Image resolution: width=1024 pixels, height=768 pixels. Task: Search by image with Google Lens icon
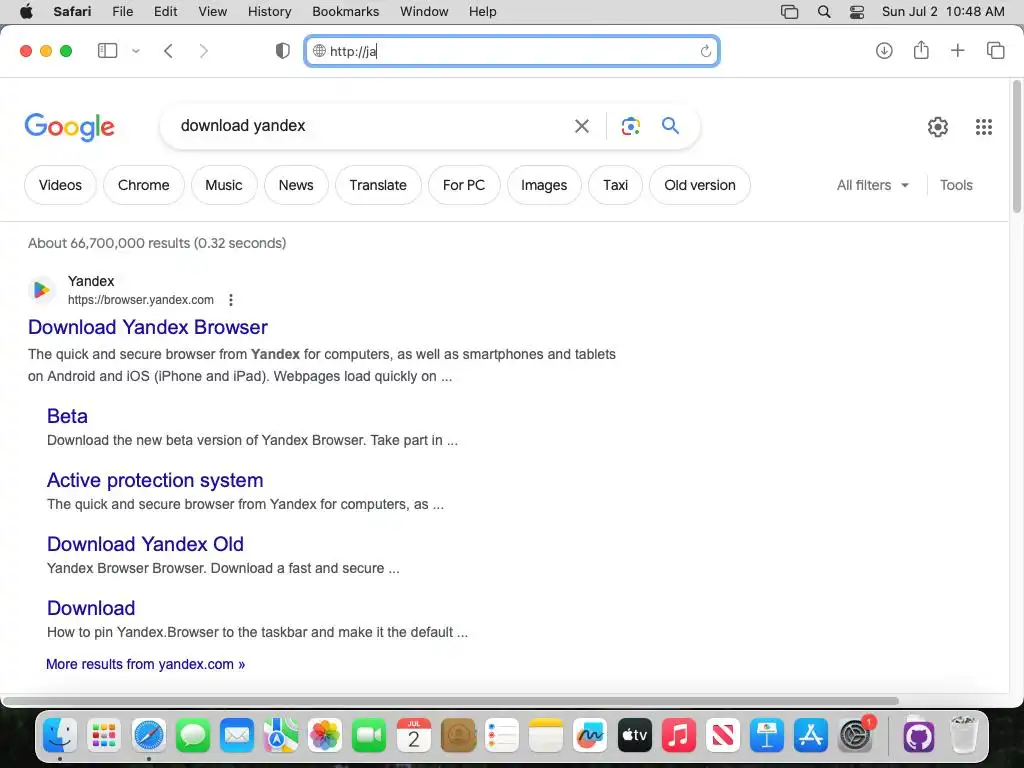[x=630, y=126]
